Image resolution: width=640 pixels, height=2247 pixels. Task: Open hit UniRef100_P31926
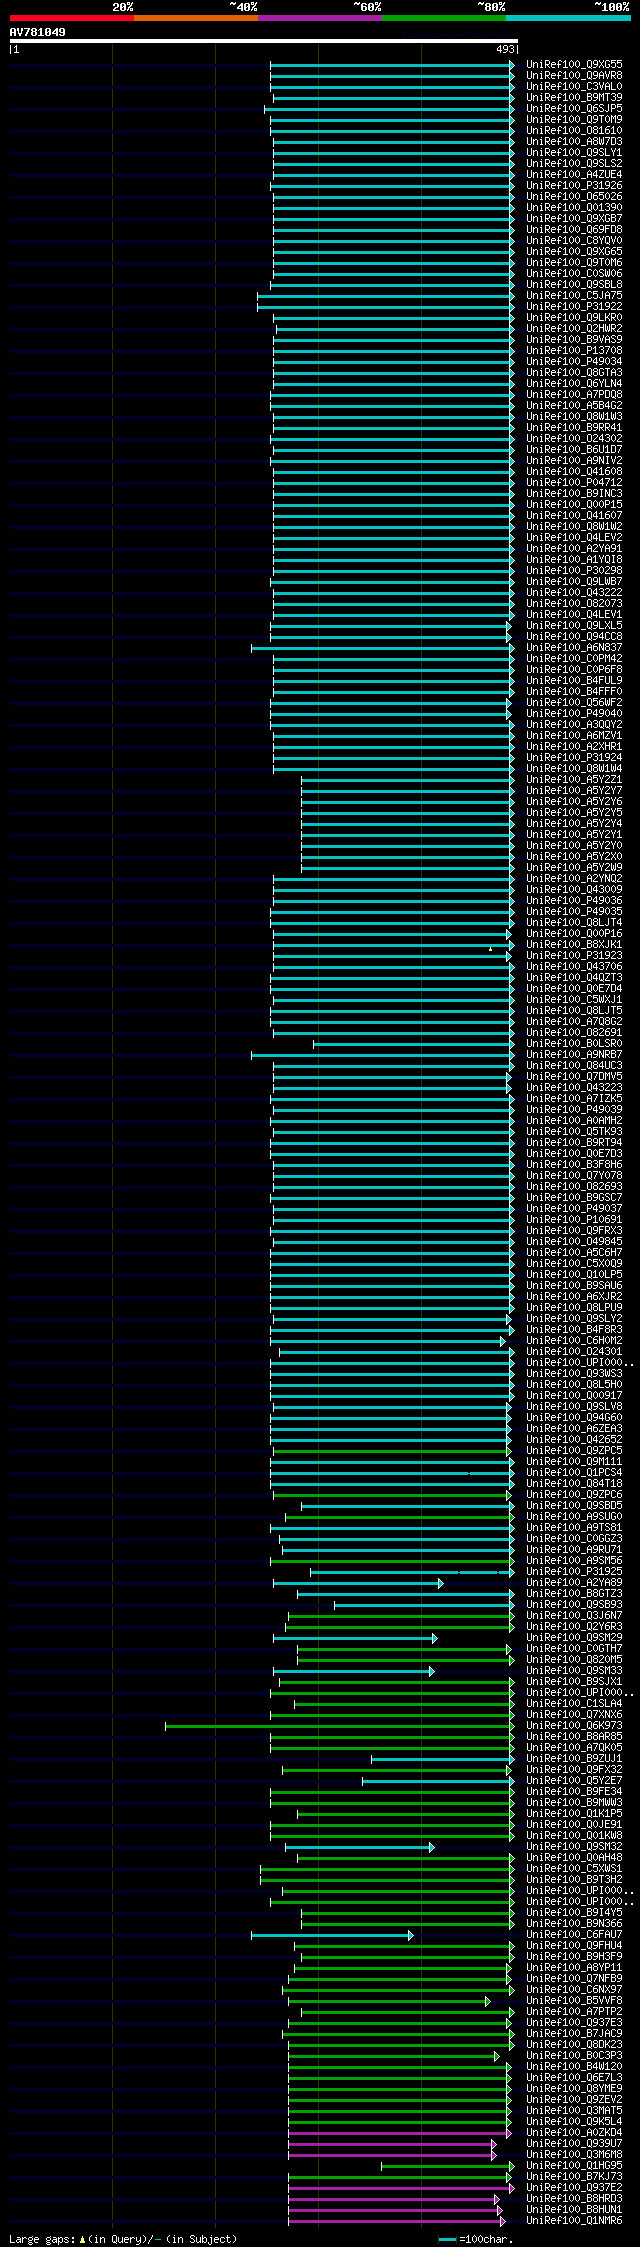pos(574,185)
